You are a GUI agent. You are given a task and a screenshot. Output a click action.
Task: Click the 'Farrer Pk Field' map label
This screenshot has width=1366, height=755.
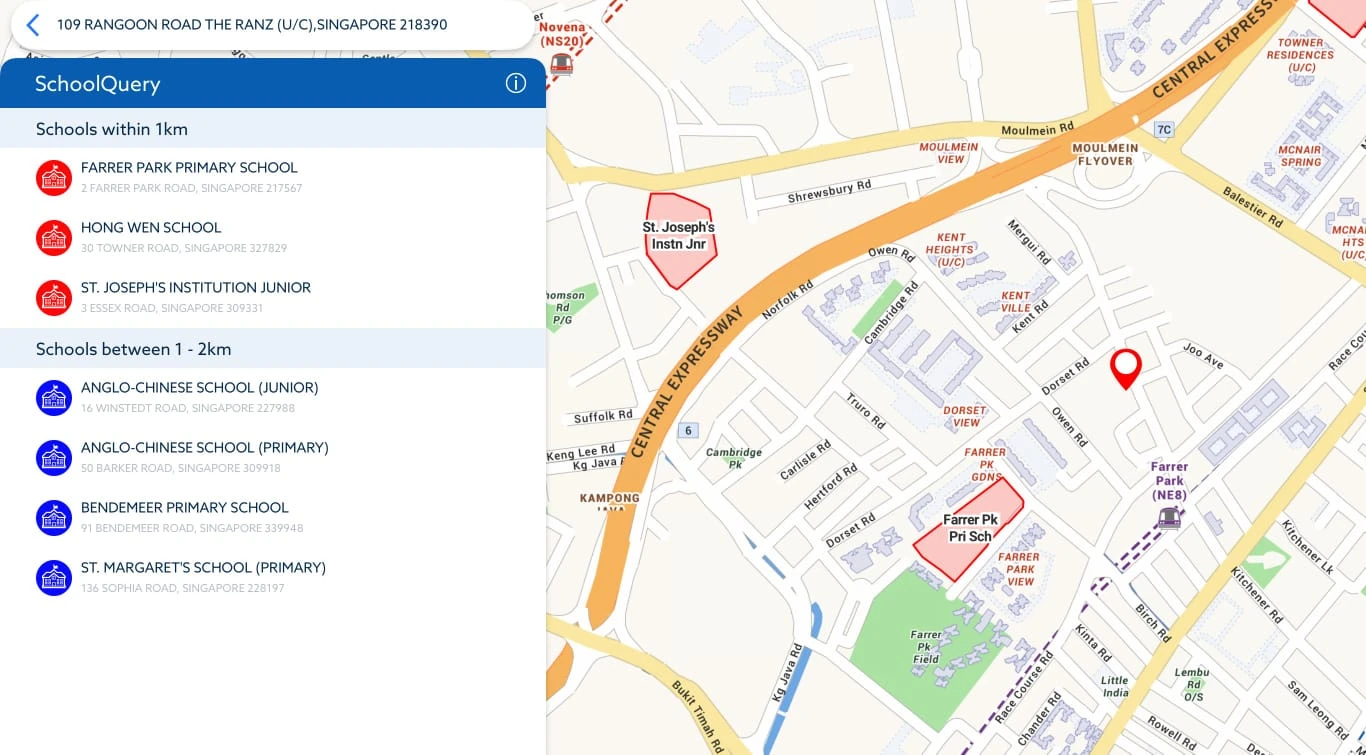point(926,647)
